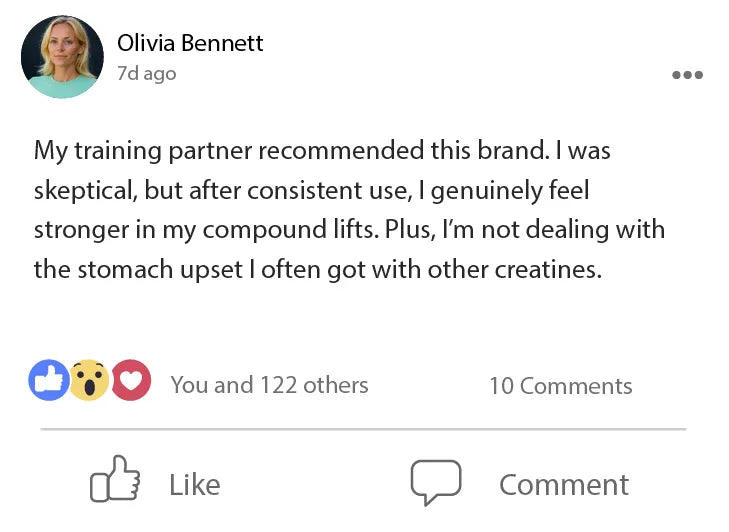Open the three-dot post options menu
729x532 pixels.
tap(687, 75)
